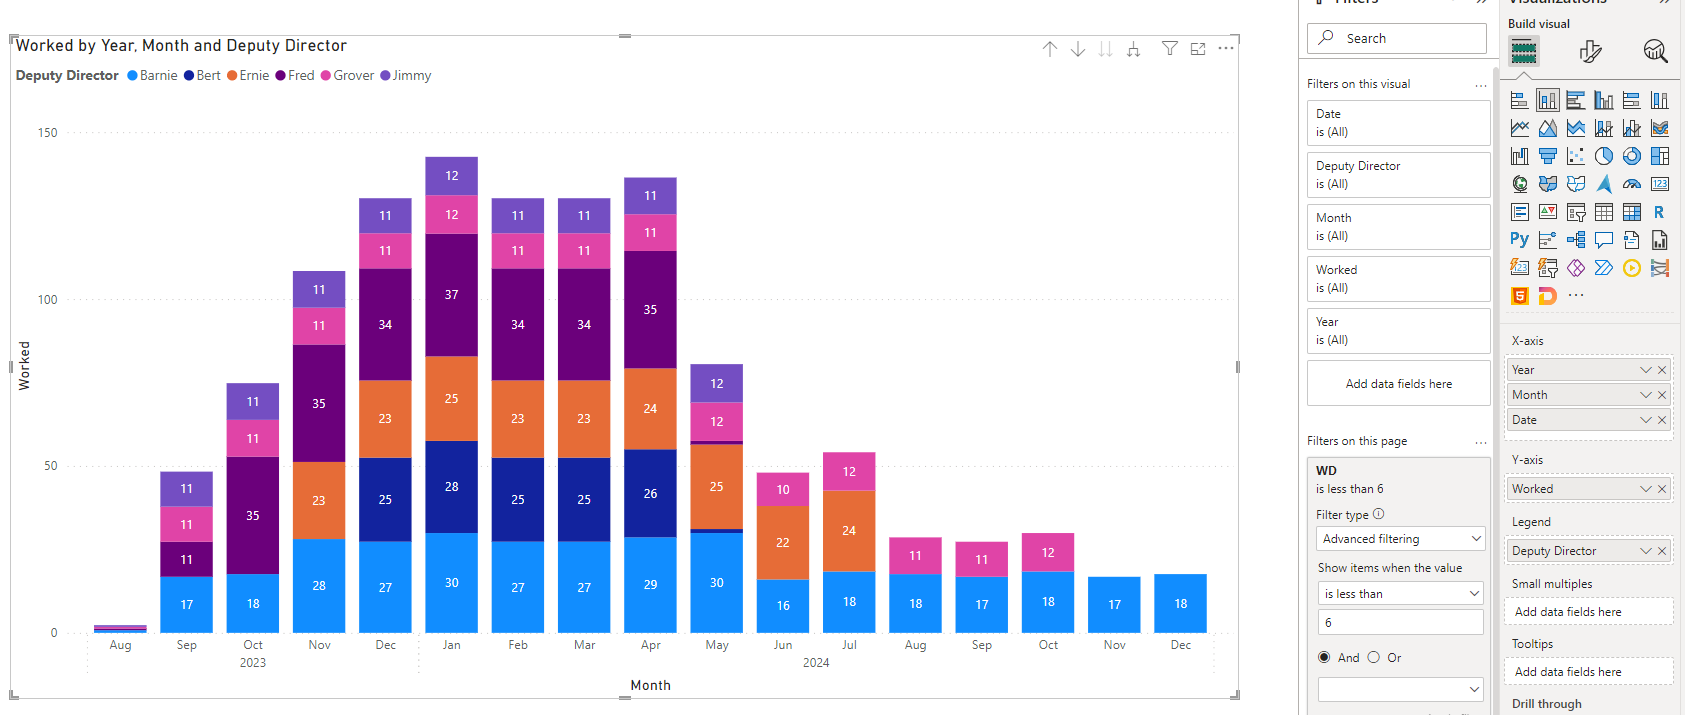Select the Treemap visual
Viewport: 1685px width, 715px height.
point(1659,156)
